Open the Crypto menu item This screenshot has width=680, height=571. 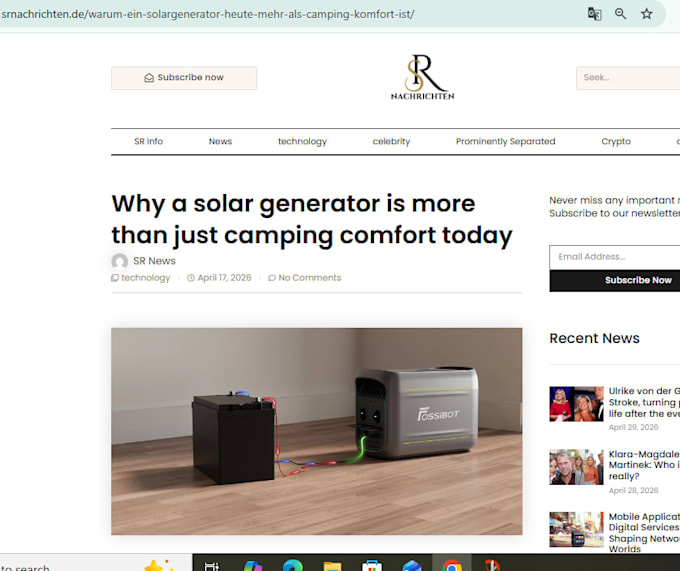616,141
